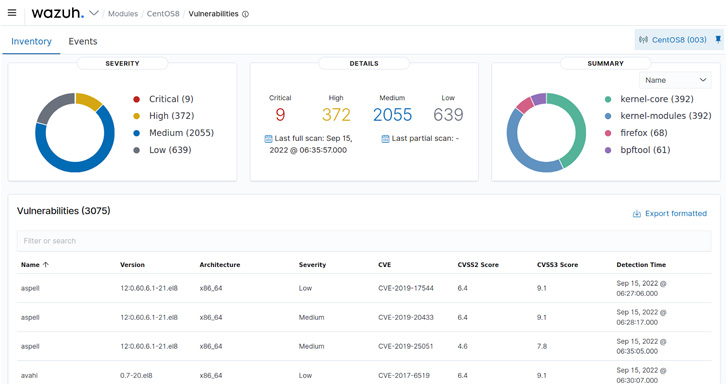The width and height of the screenshot is (728, 384).
Task: Click the Vulnerabilities (3075) heading
Action: coord(64,211)
